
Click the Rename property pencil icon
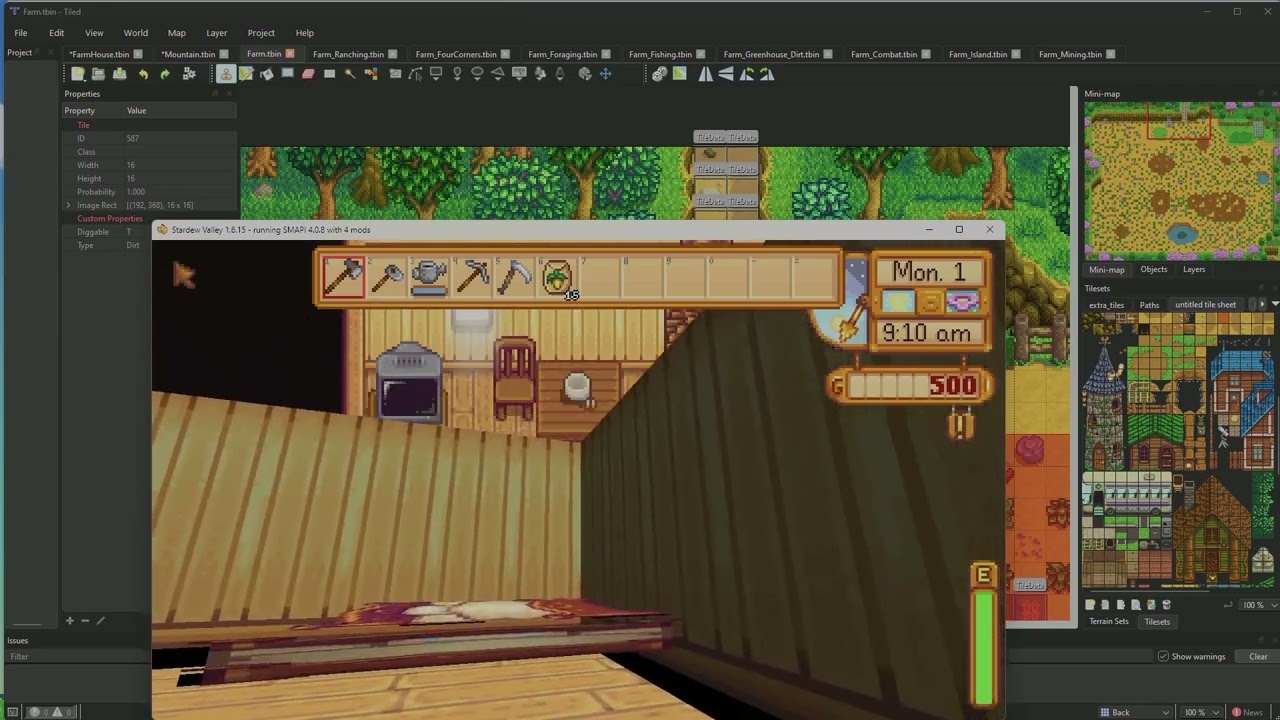click(100, 621)
